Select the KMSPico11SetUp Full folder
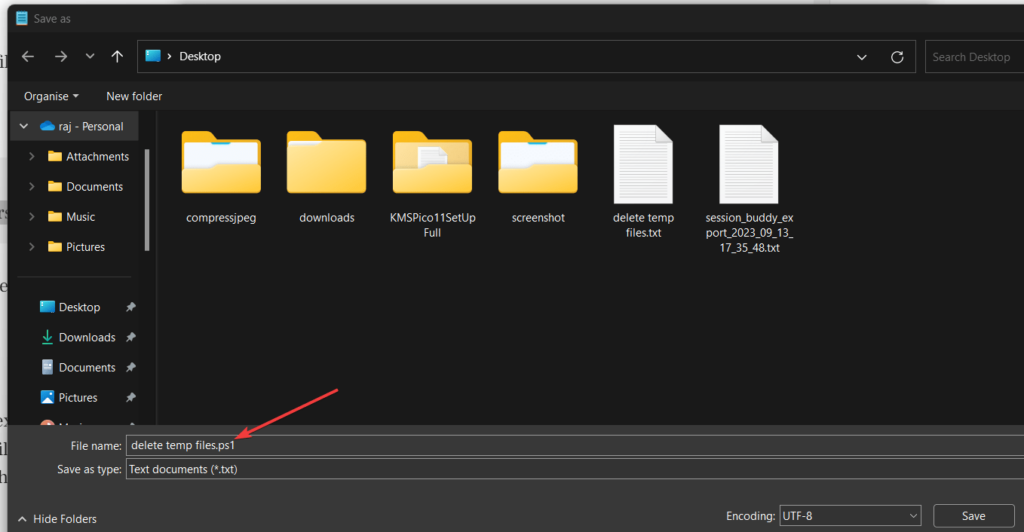This screenshot has width=1024, height=532. 432,183
